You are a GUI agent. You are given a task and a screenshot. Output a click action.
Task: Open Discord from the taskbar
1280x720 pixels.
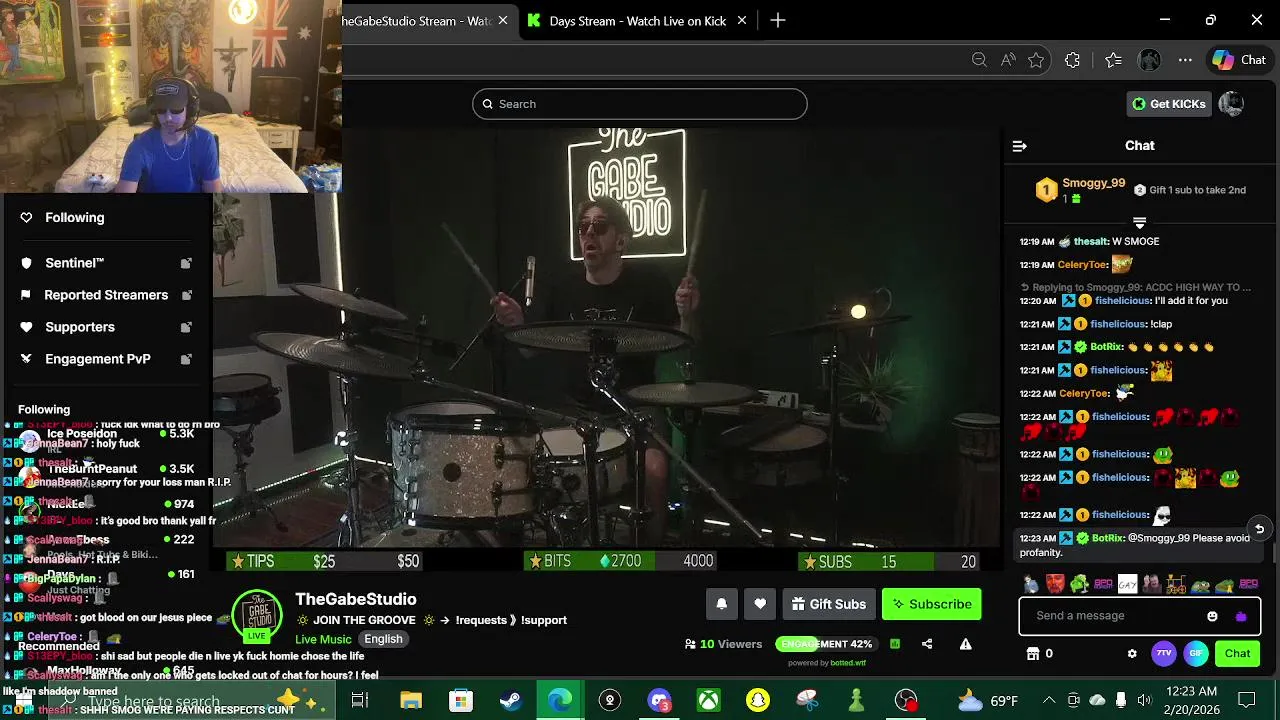(659, 700)
